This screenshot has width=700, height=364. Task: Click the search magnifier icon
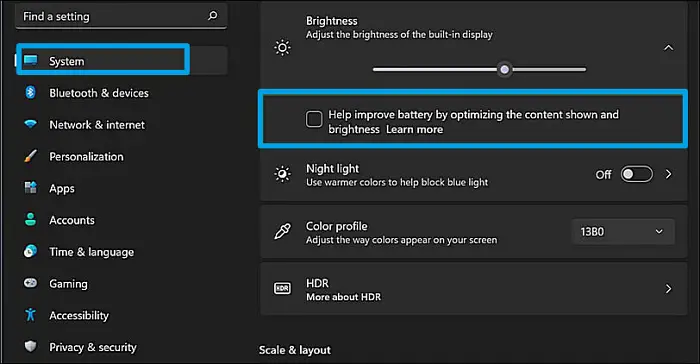coord(213,16)
